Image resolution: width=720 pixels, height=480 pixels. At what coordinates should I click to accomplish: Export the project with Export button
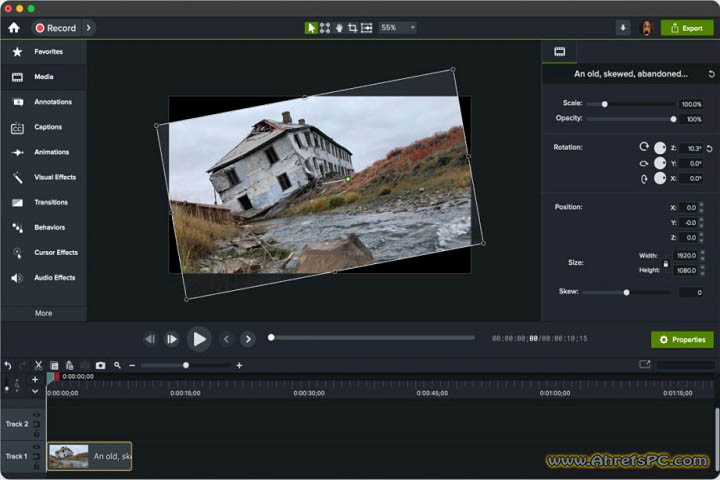687,28
